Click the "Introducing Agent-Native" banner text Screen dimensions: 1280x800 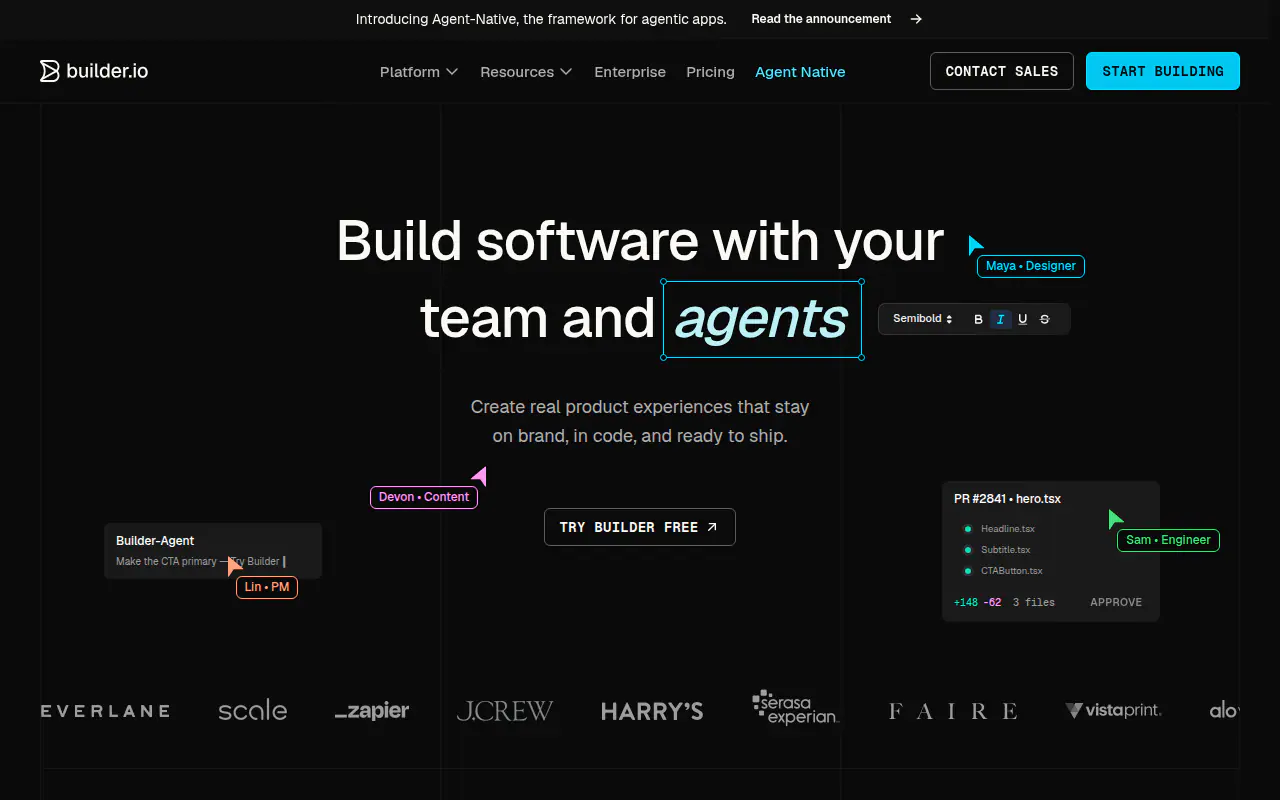click(541, 19)
